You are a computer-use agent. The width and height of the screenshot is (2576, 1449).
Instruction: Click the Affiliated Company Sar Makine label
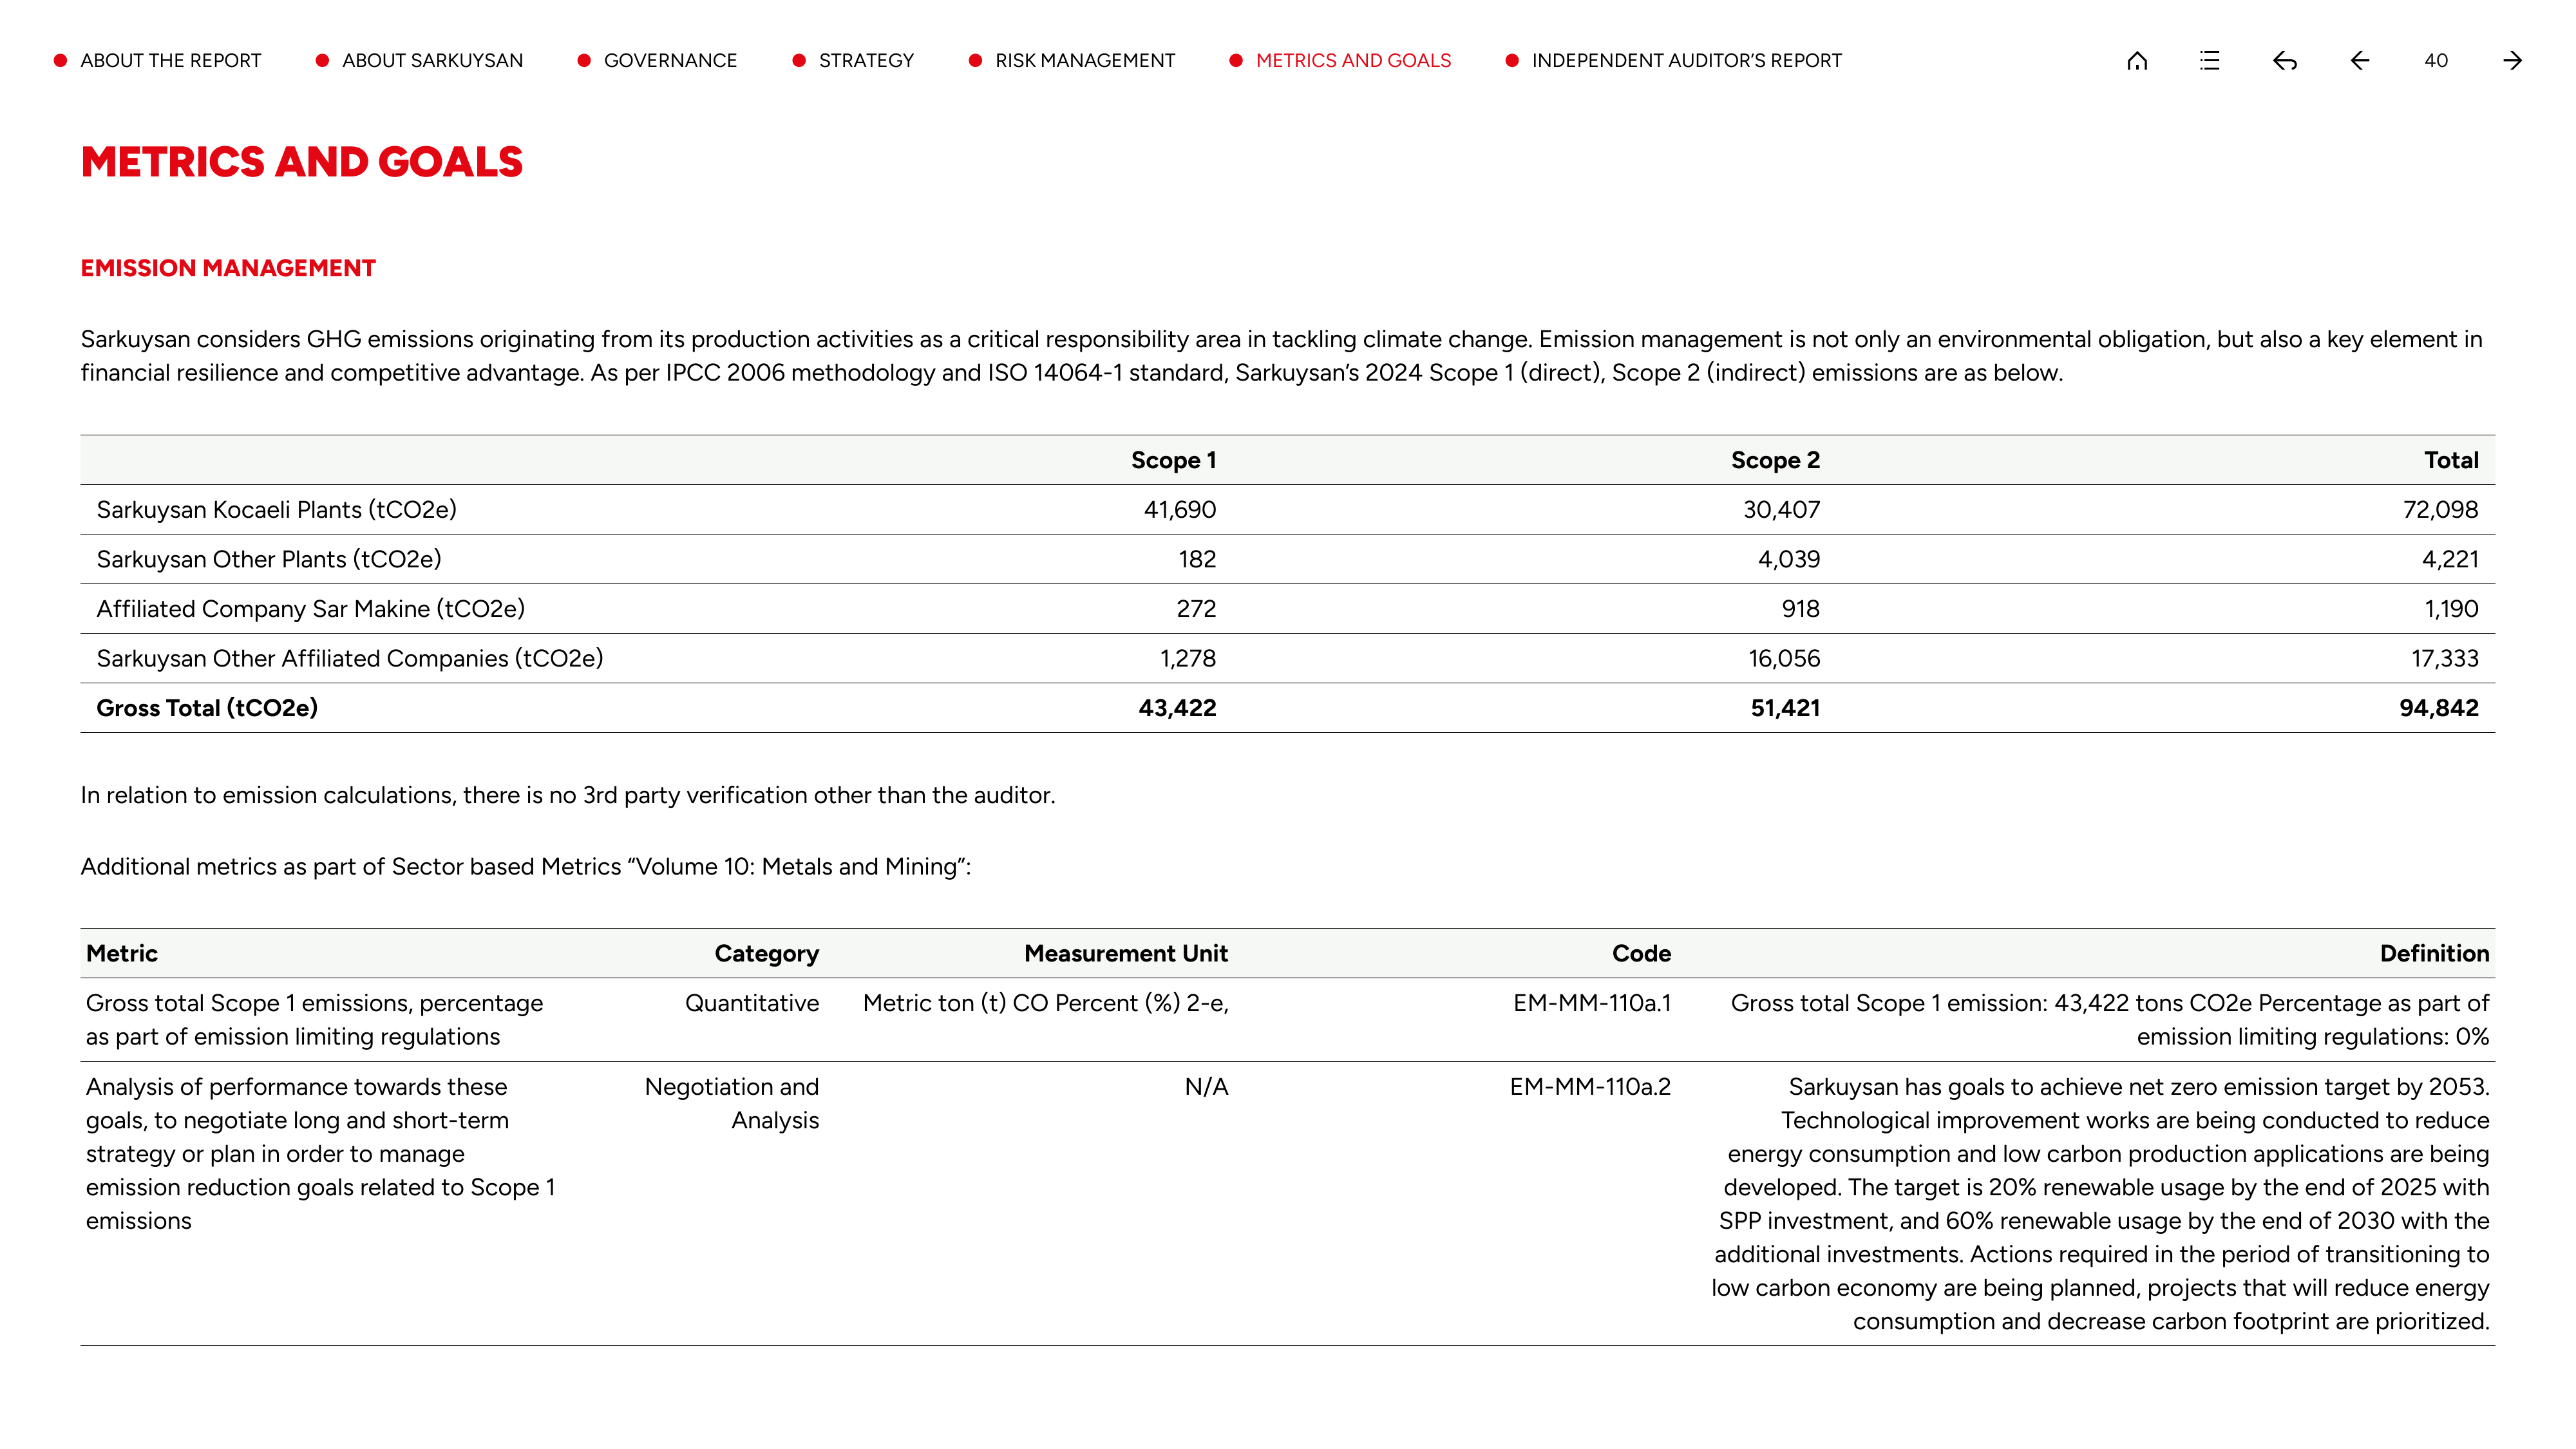pyautogui.click(x=310, y=609)
